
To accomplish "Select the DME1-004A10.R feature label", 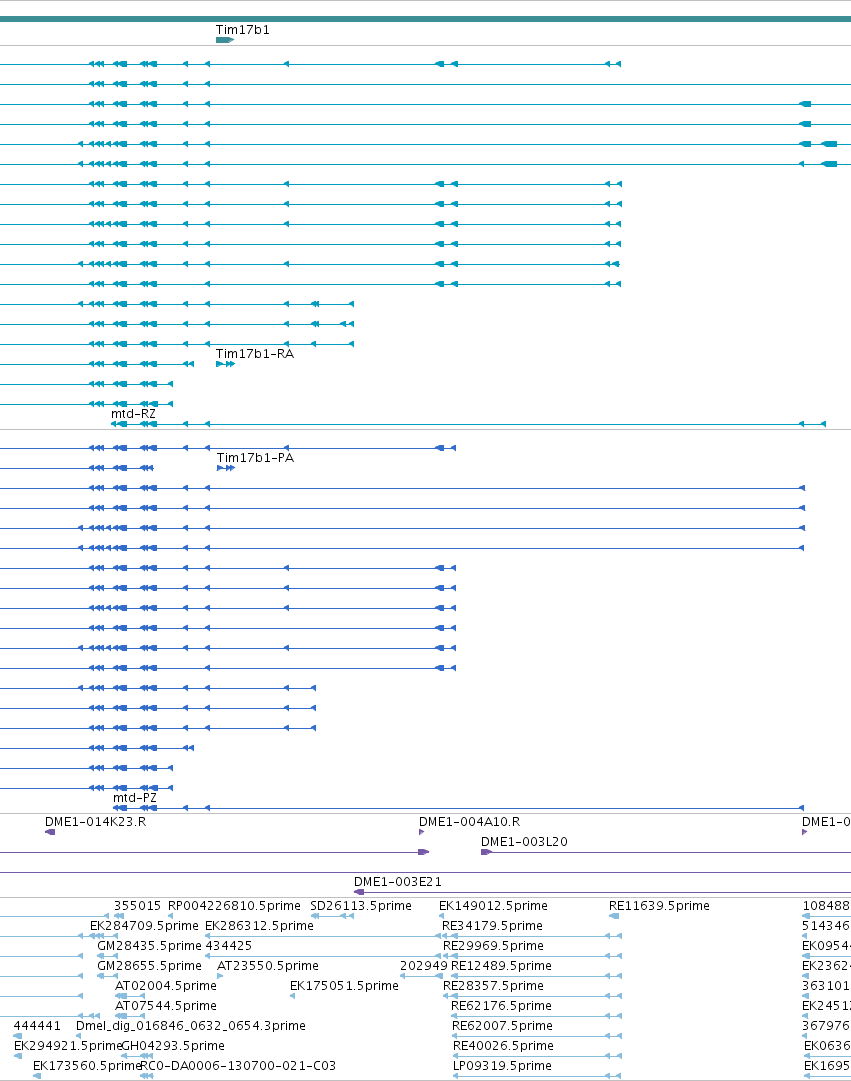I will point(469,822).
